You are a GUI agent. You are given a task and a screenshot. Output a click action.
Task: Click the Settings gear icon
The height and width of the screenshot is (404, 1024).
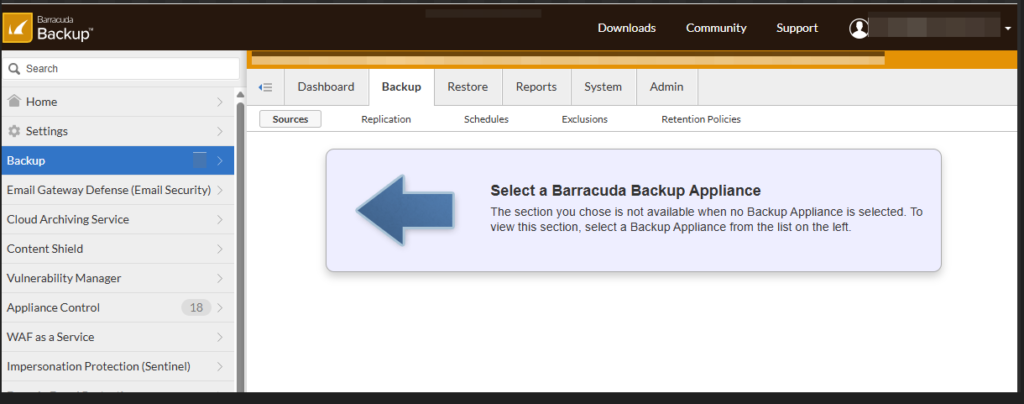click(x=14, y=131)
